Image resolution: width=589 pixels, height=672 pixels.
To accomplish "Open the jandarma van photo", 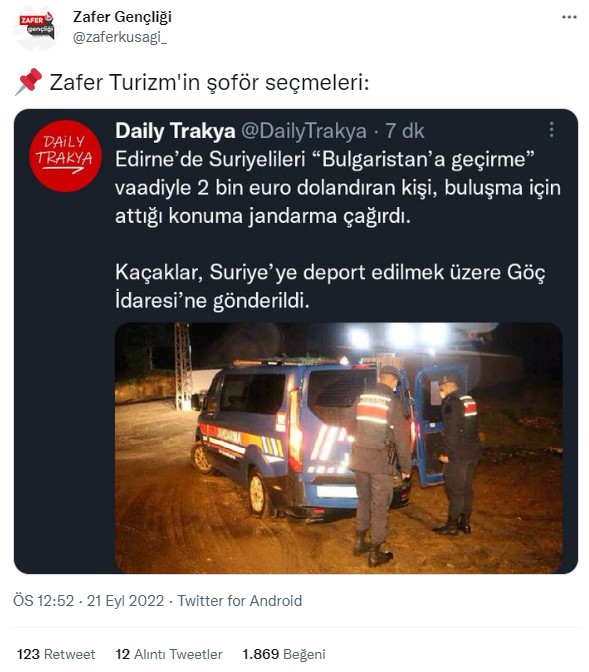I will (338, 448).
